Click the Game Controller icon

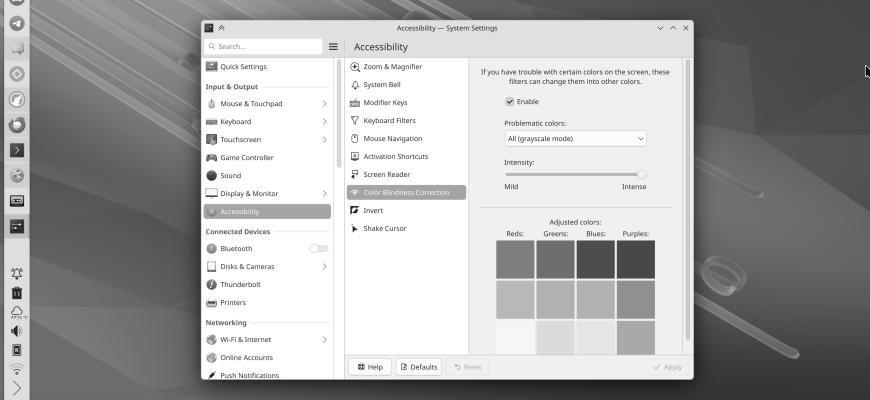click(212, 158)
